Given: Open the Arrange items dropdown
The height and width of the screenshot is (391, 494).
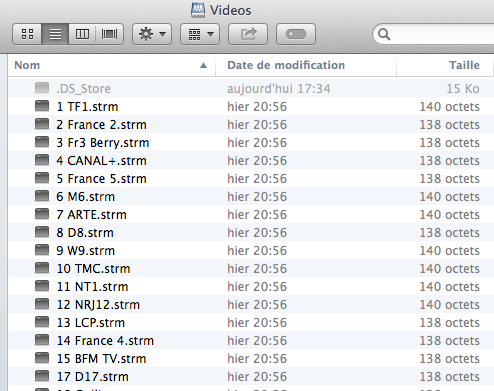Looking at the screenshot, I should [x=200, y=34].
